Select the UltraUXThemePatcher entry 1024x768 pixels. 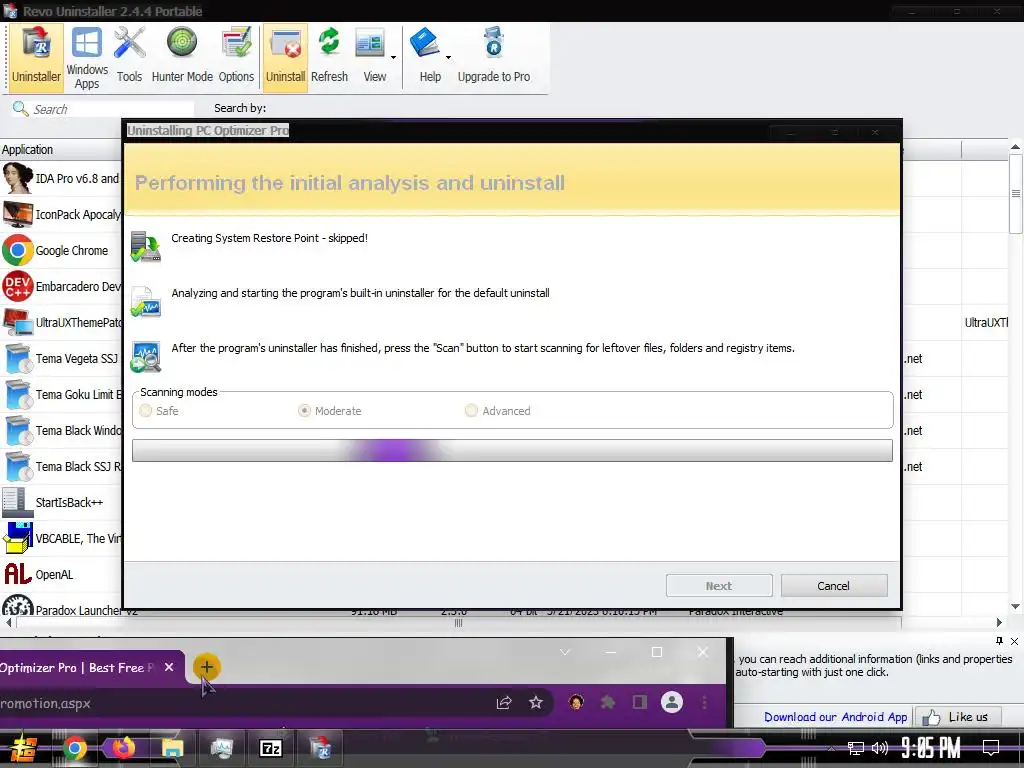(x=61, y=322)
